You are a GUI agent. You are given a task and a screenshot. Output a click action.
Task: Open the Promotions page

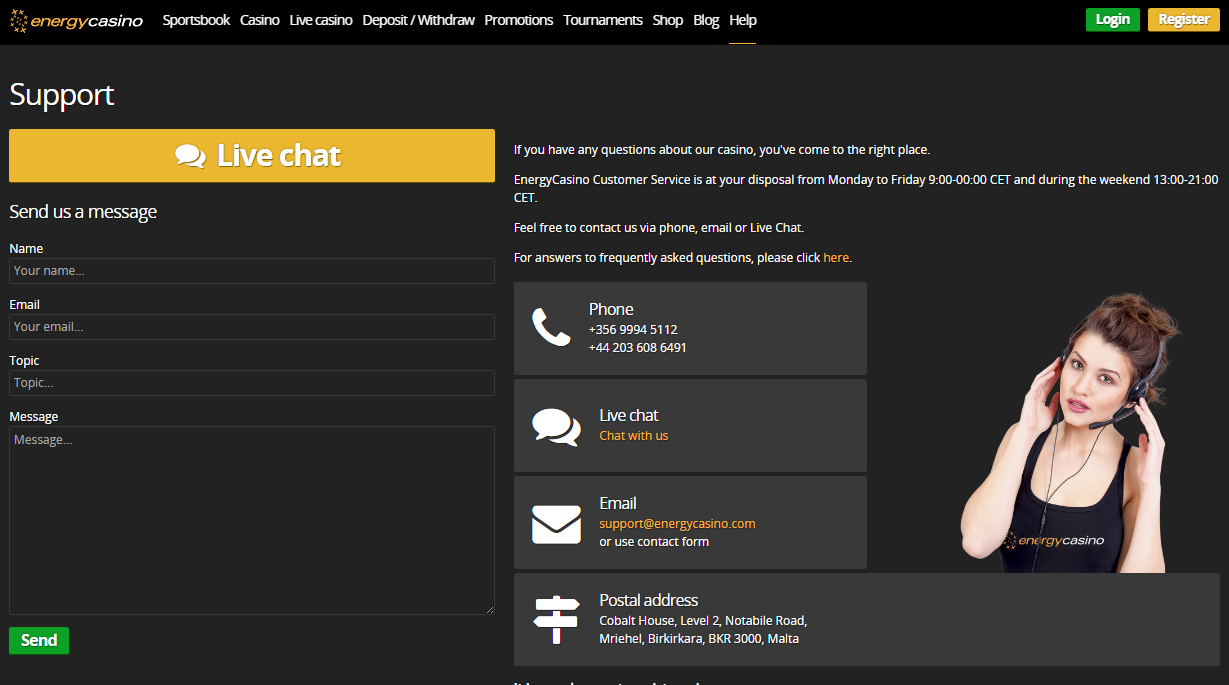point(519,20)
